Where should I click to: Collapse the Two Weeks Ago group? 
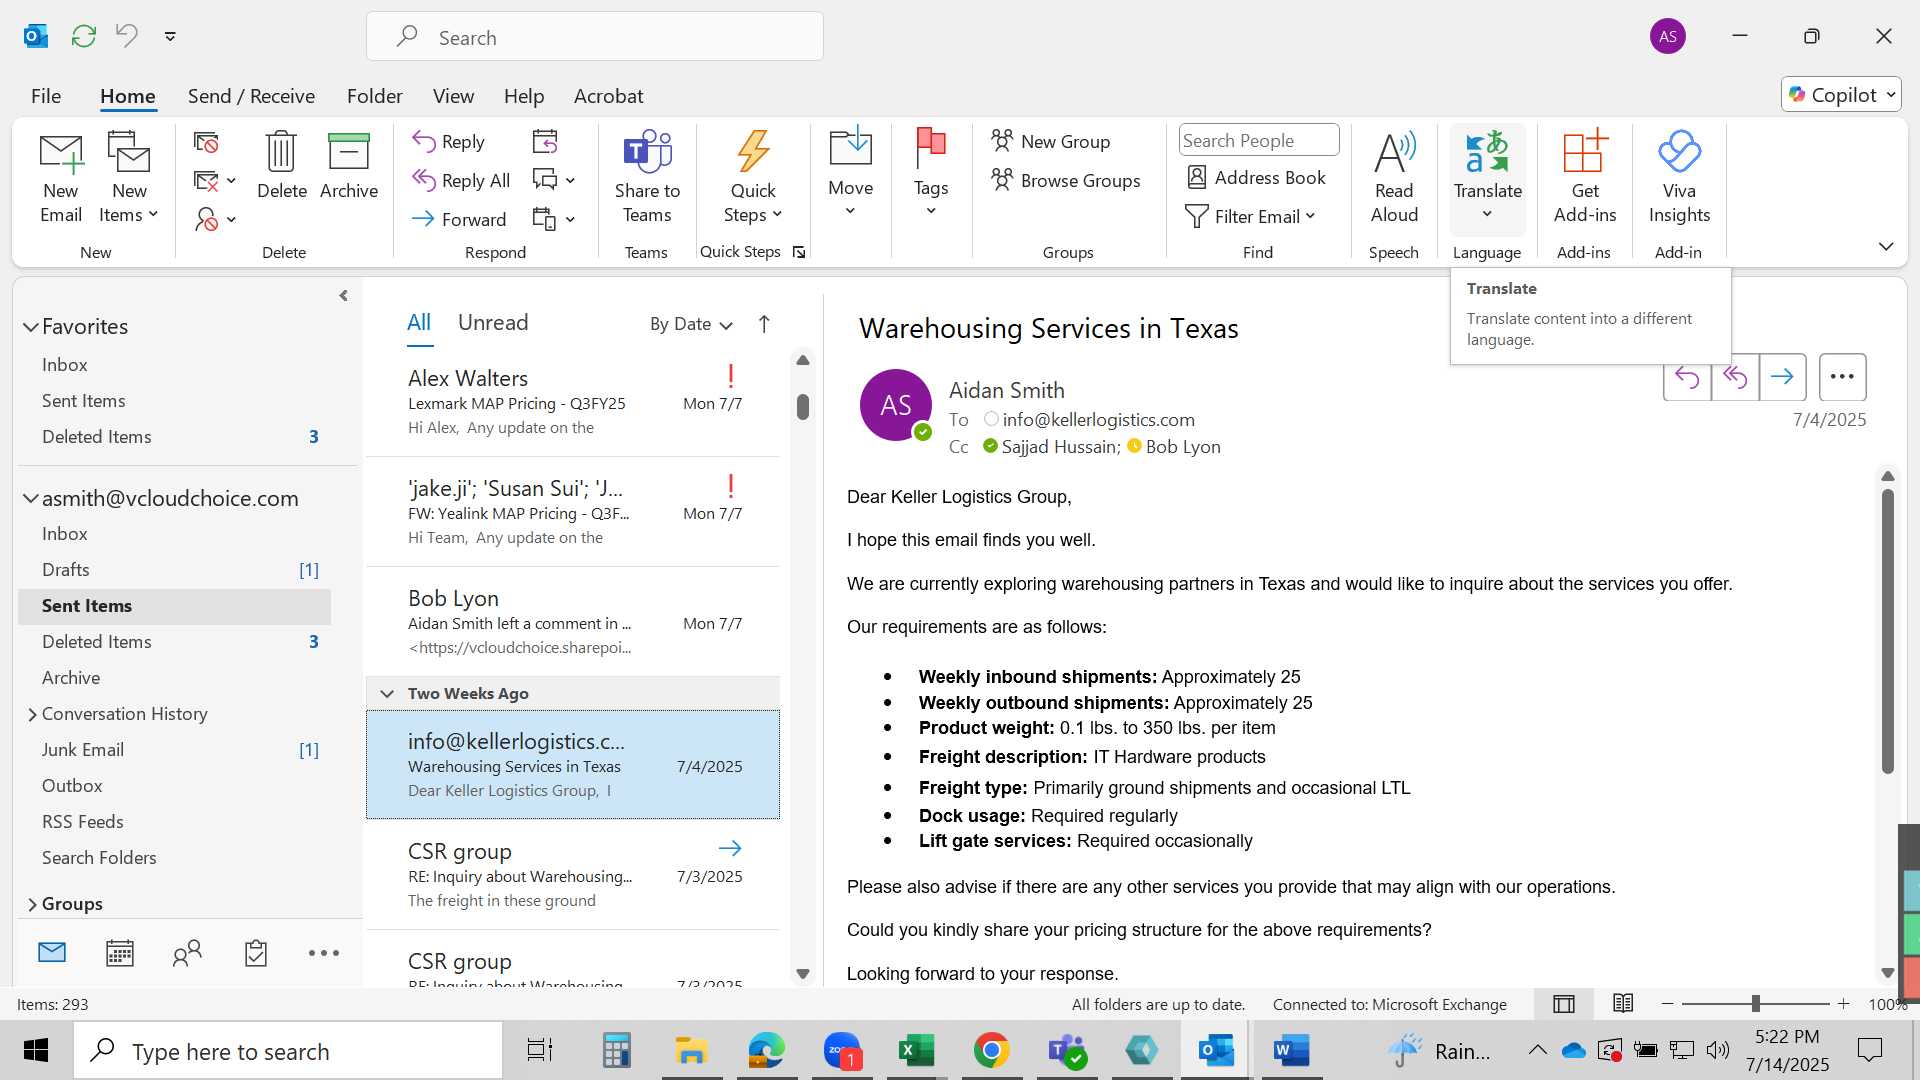point(387,694)
